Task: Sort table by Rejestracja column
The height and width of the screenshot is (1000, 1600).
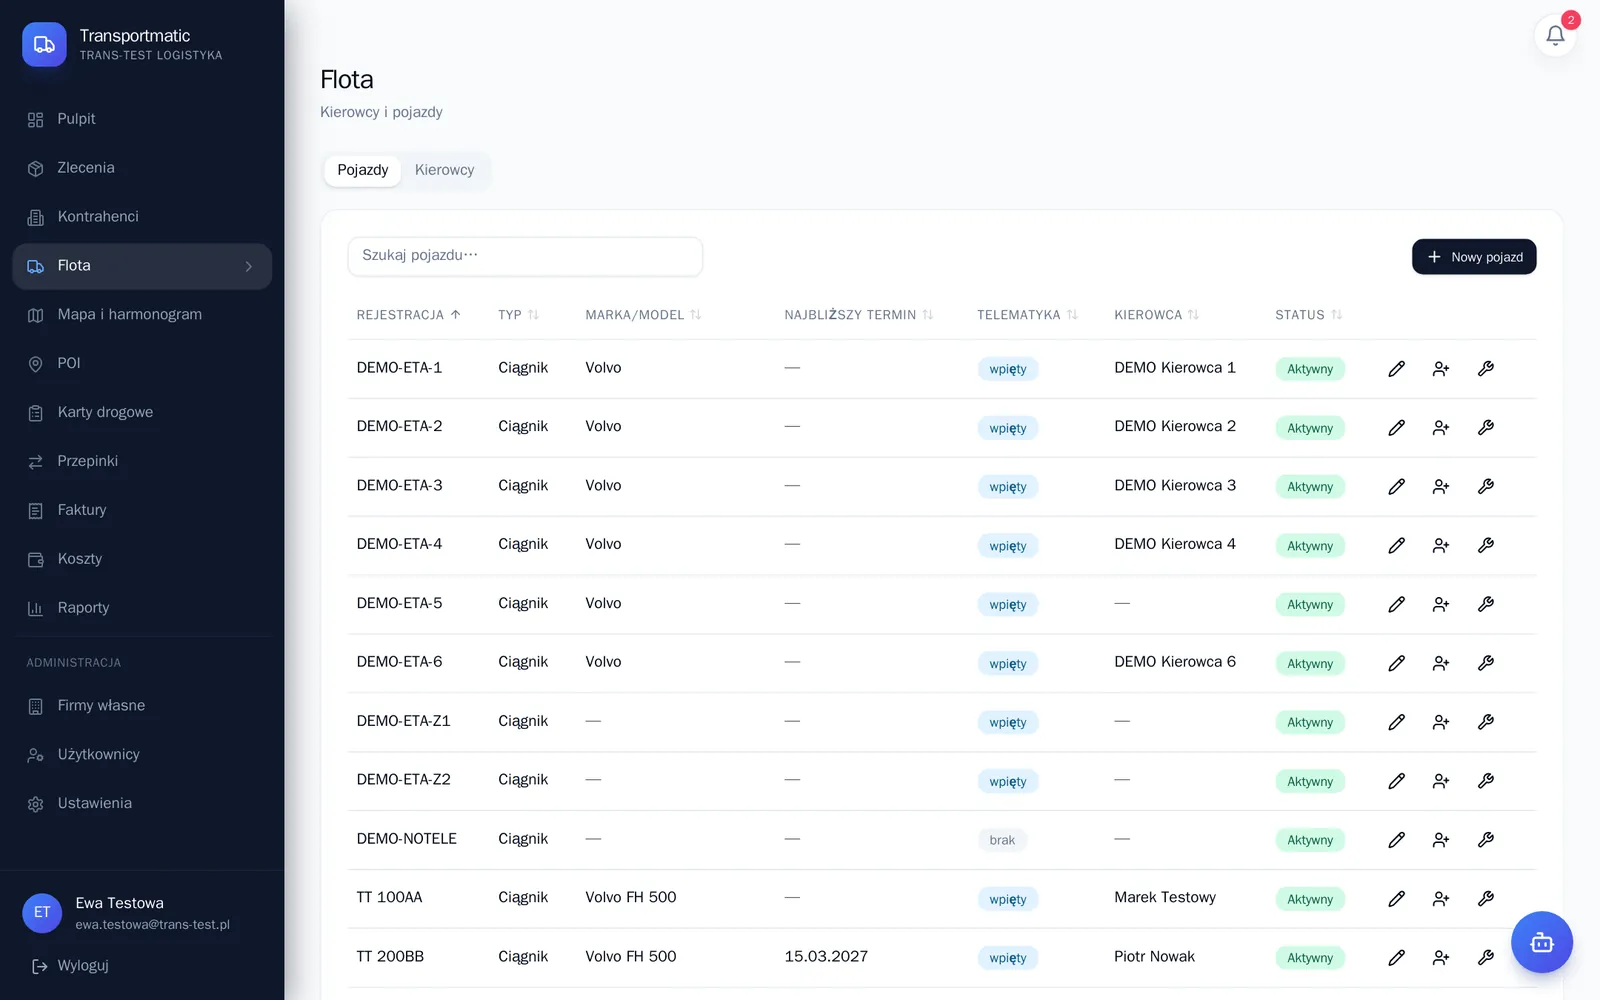Action: pos(408,315)
